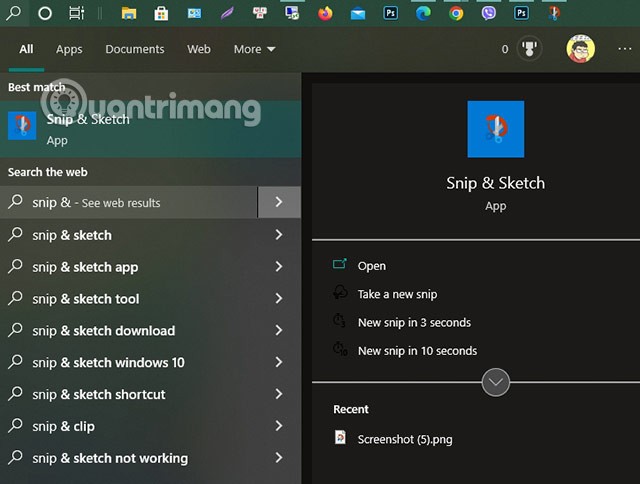Click the Screenshot (5).png file icon

340,437
